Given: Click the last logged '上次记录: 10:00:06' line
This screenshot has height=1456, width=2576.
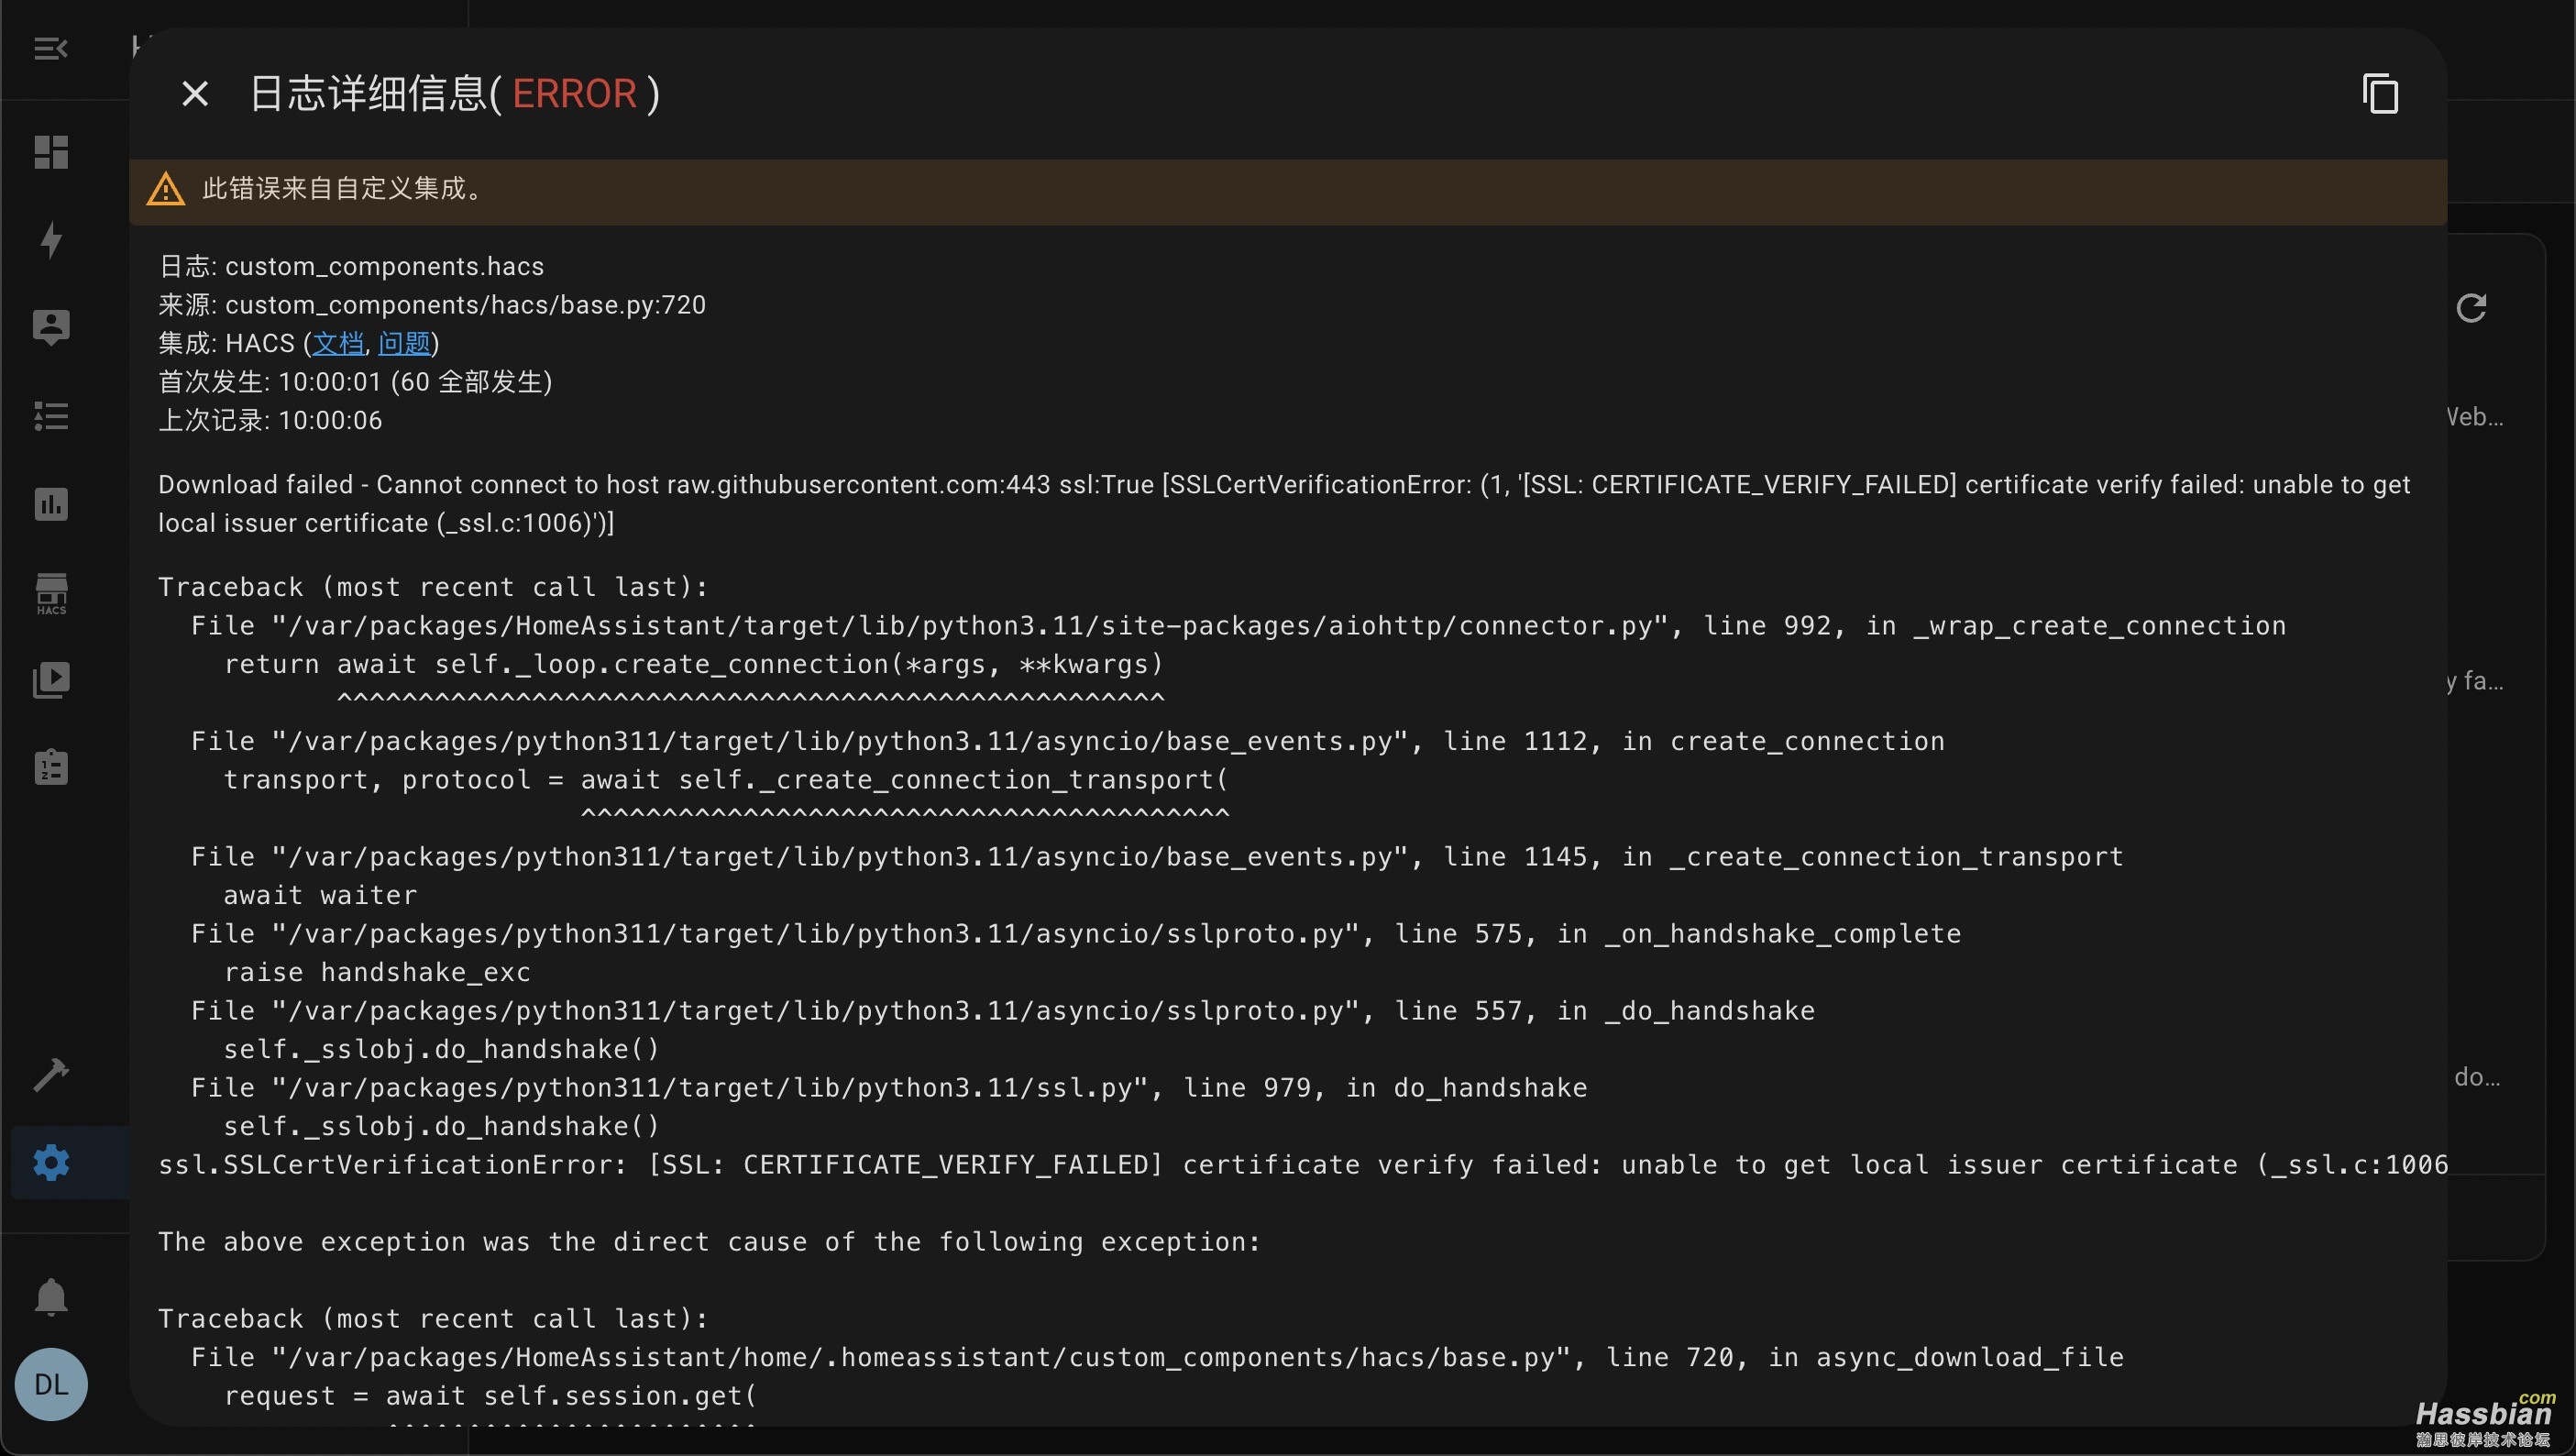Looking at the screenshot, I should (x=270, y=420).
